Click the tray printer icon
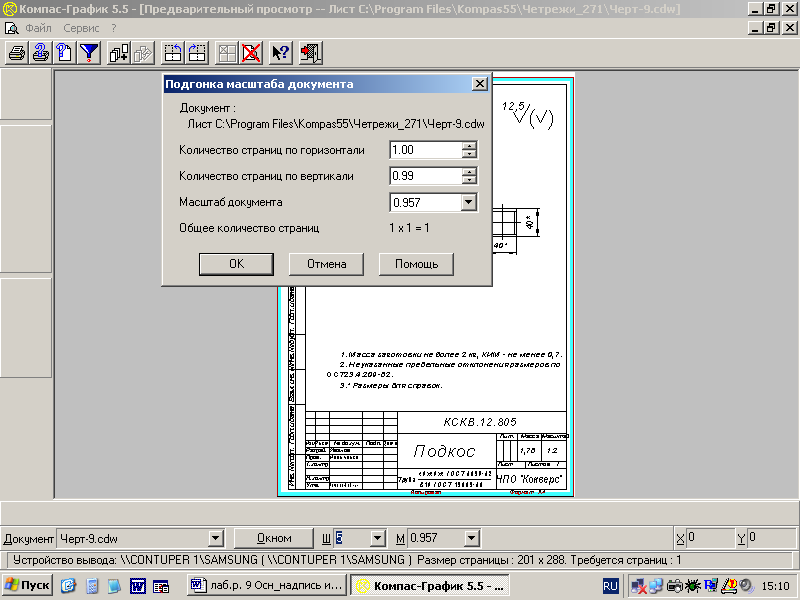800x600 pixels. coord(675,586)
